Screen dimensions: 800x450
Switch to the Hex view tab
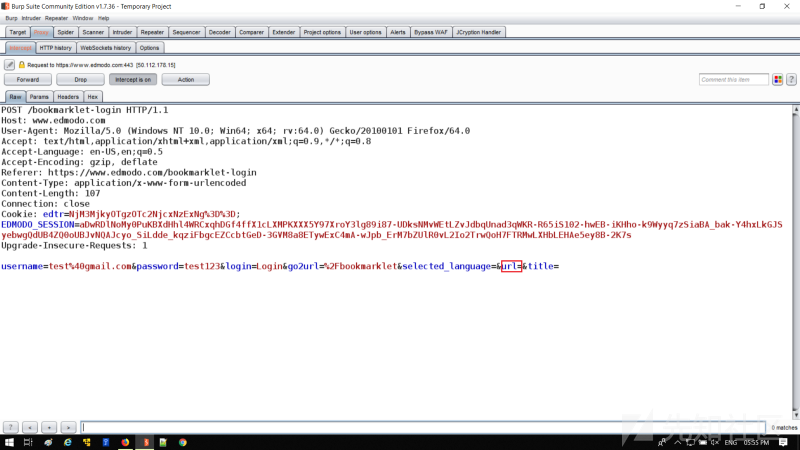click(92, 96)
